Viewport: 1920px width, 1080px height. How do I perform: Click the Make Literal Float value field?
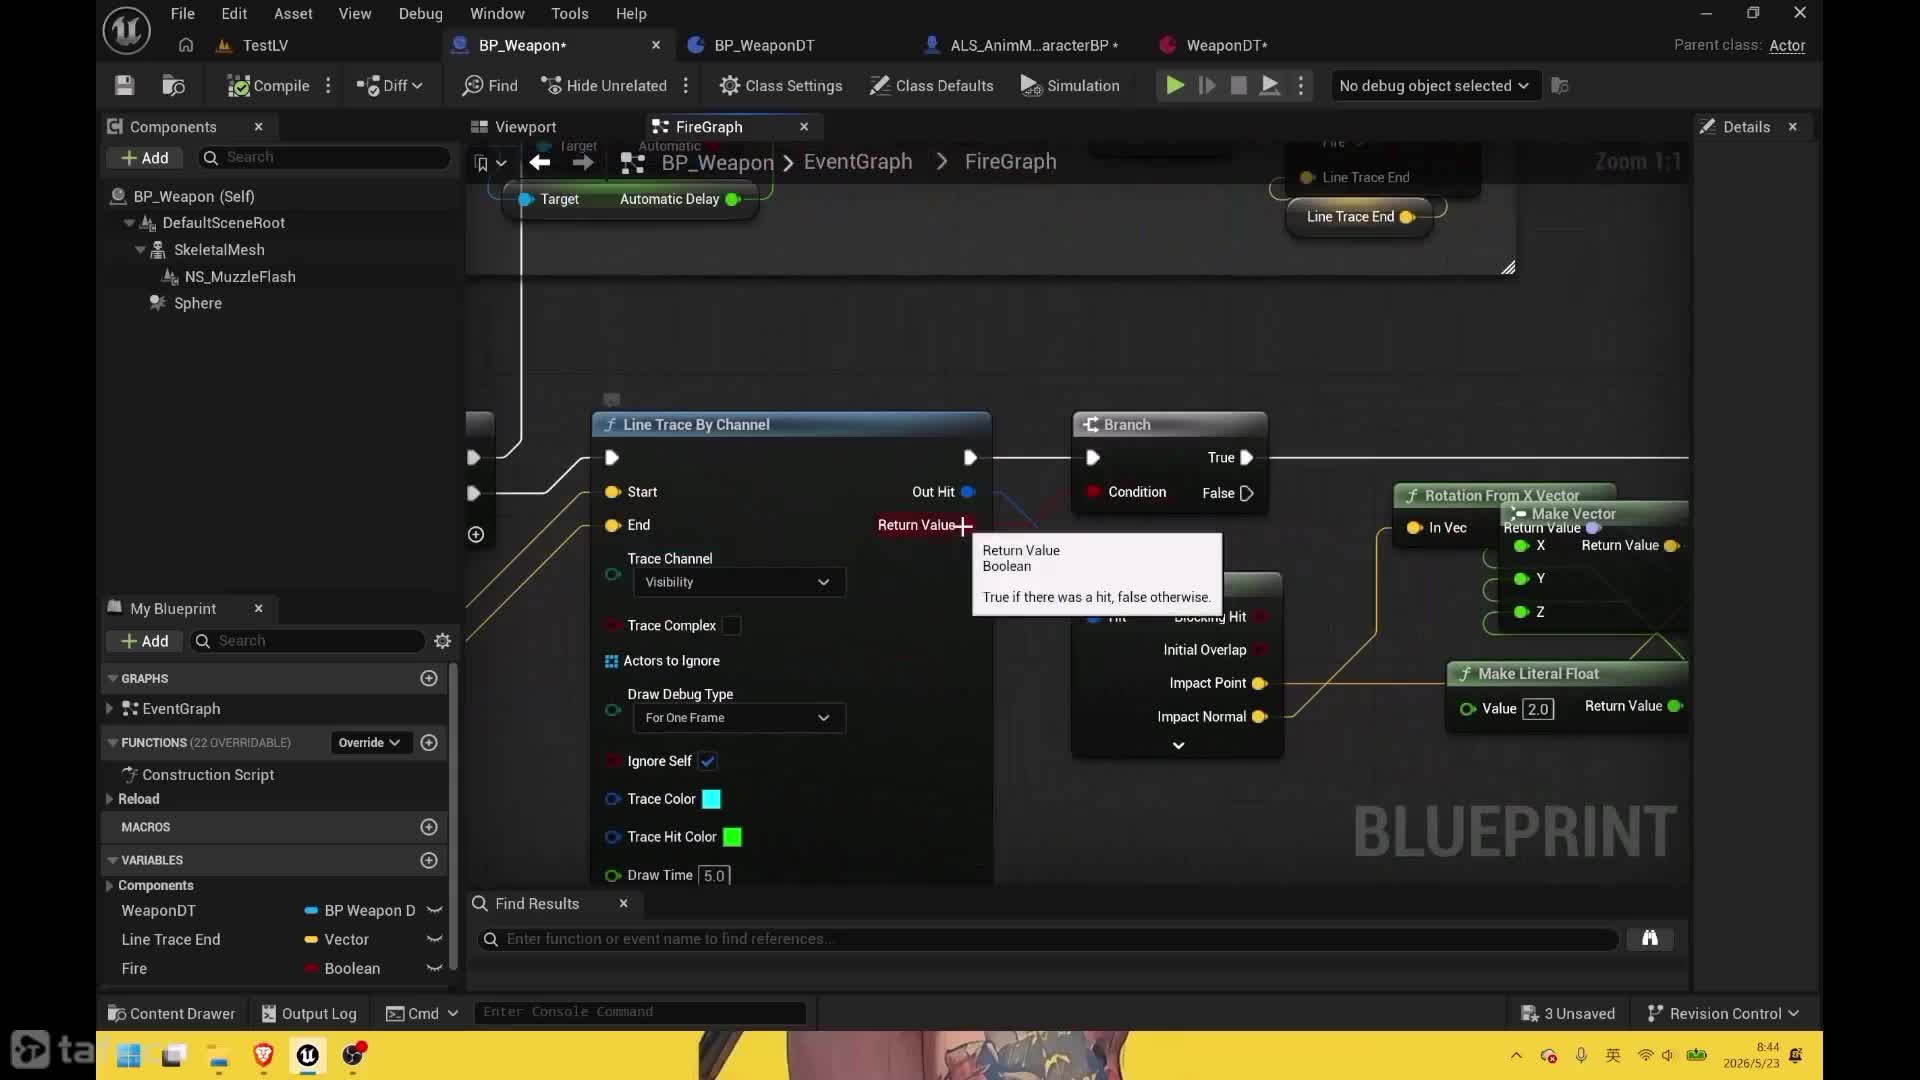pyautogui.click(x=1538, y=709)
